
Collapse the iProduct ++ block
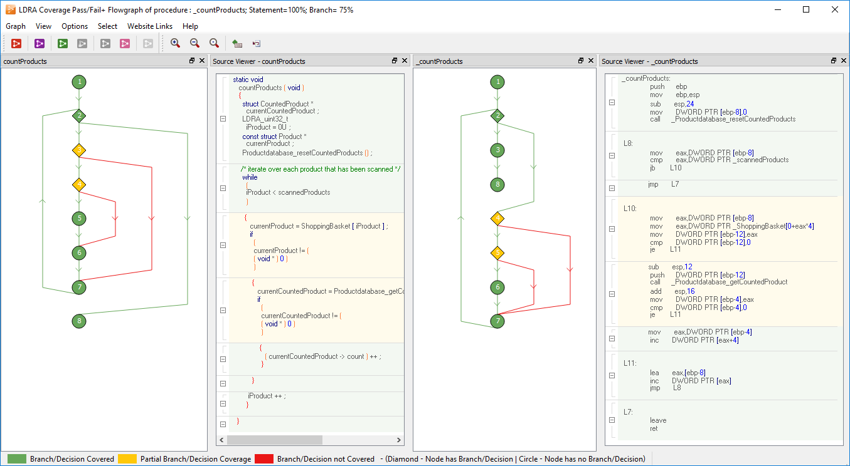223,404
